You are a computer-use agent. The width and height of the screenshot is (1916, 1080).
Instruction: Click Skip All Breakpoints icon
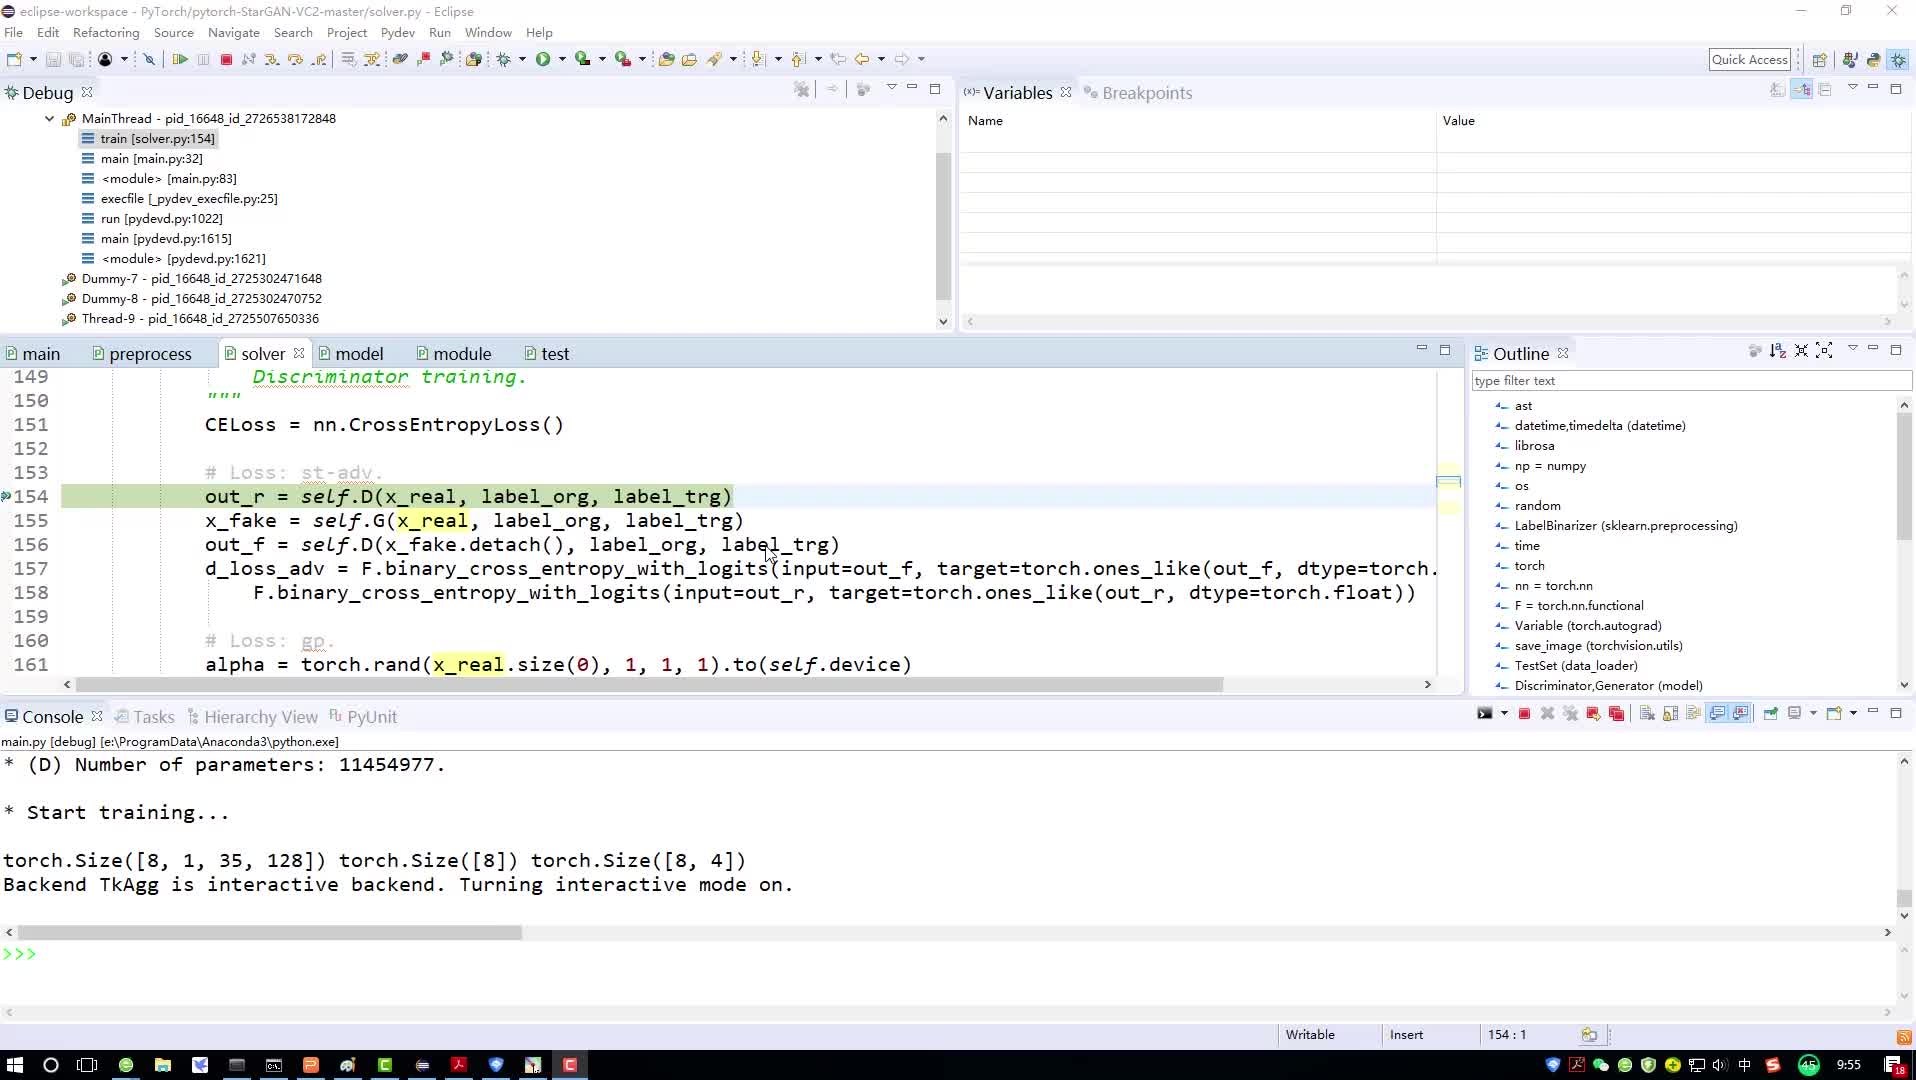pyautogui.click(x=149, y=59)
